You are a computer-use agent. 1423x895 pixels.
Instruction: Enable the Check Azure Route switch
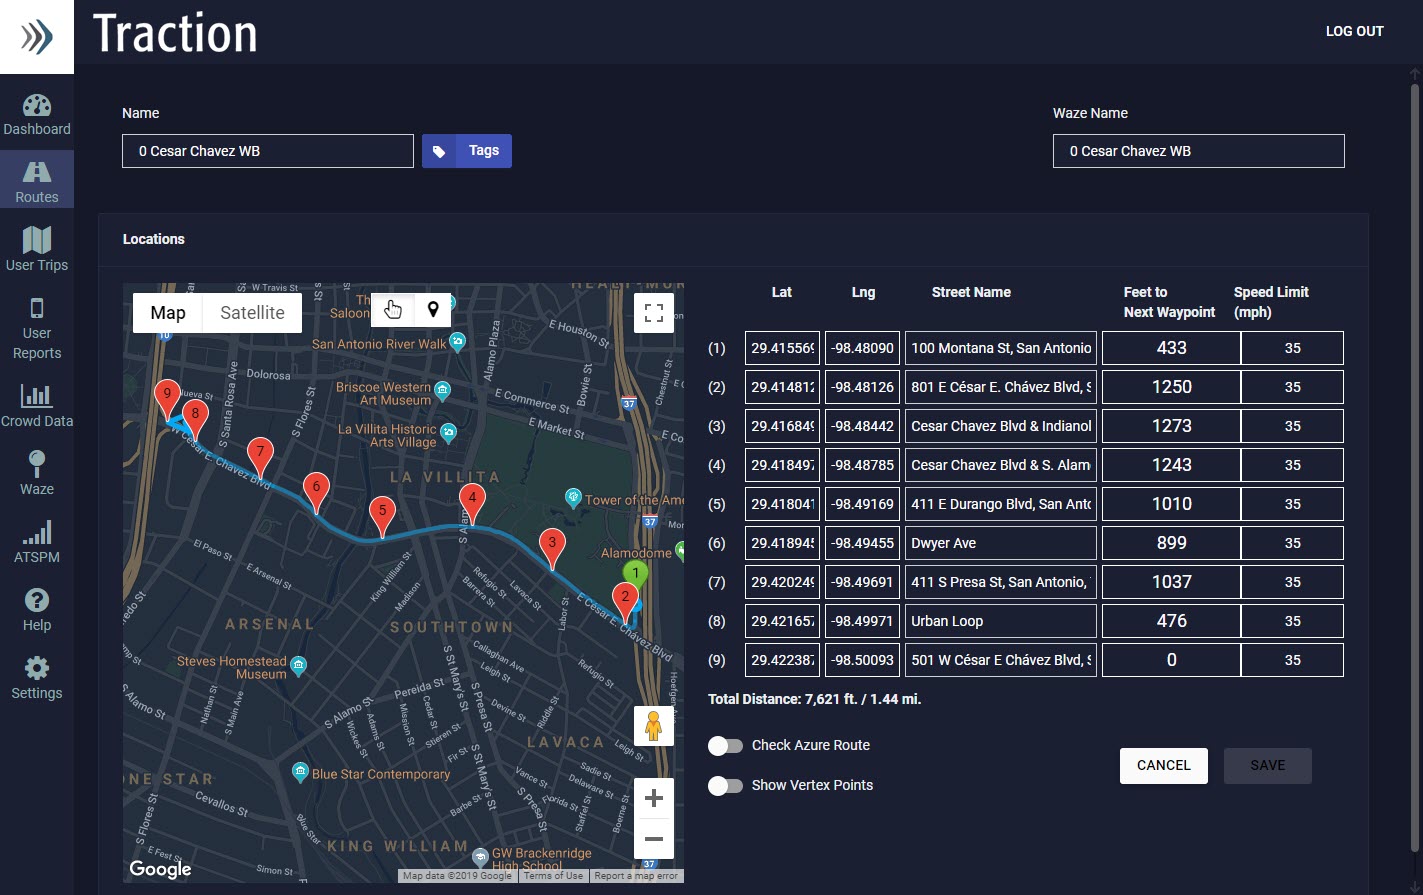[x=725, y=746]
